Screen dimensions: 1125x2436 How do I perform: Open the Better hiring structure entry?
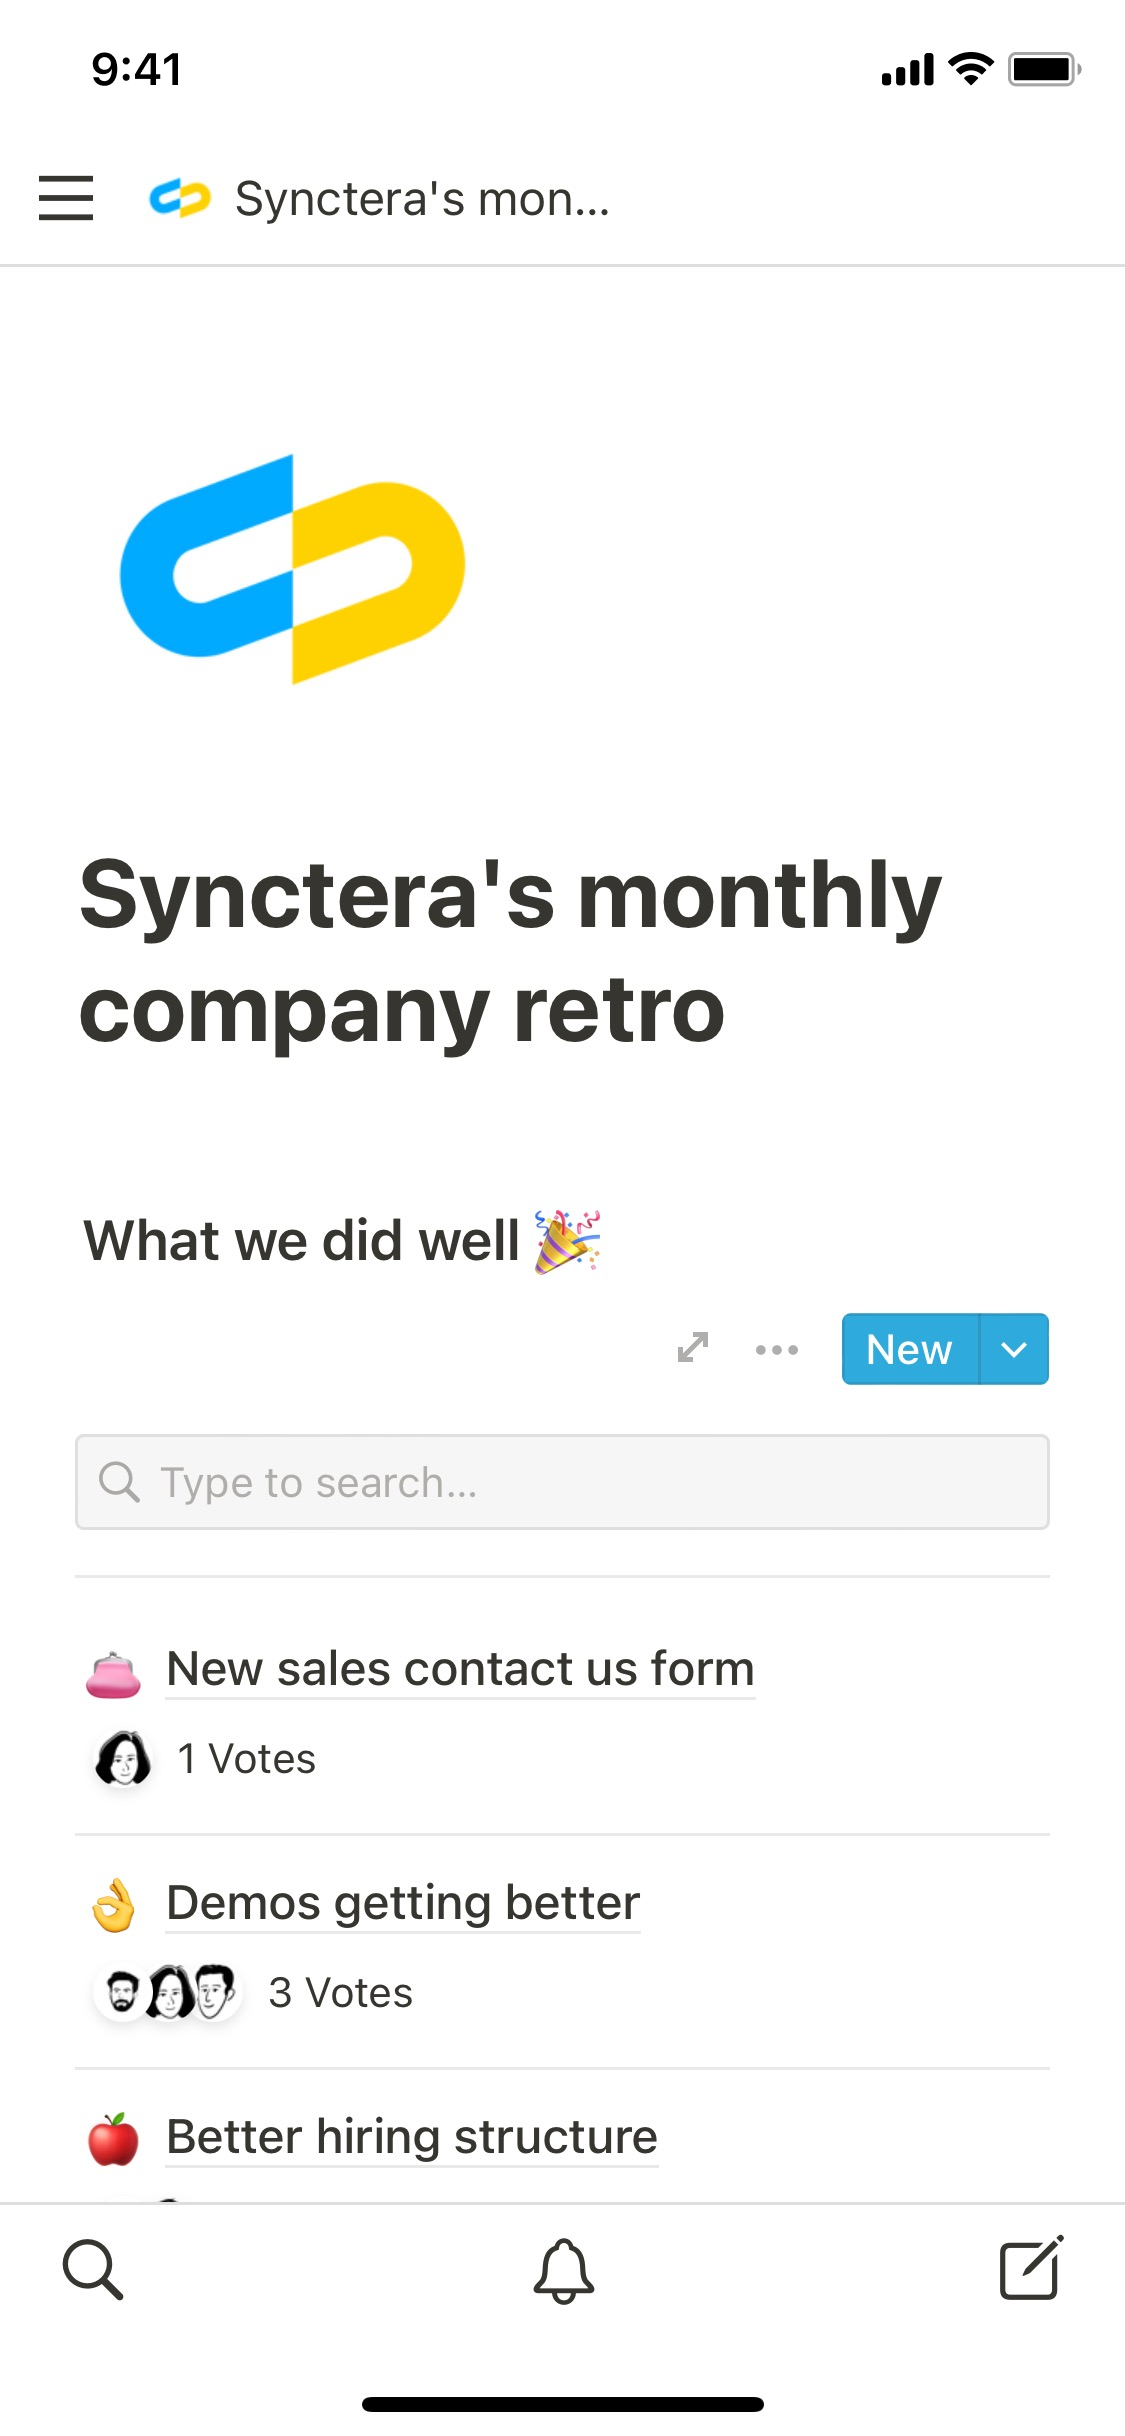[x=412, y=2137]
